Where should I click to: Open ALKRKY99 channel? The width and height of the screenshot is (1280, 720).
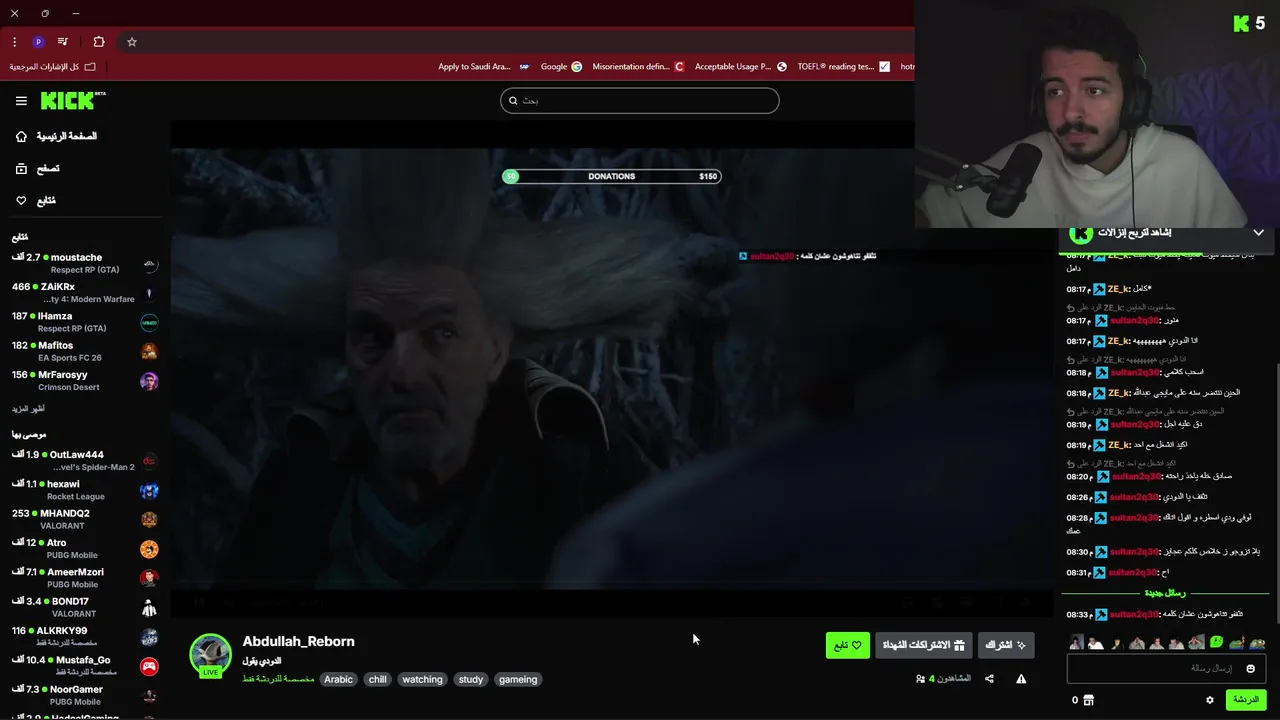click(84, 637)
